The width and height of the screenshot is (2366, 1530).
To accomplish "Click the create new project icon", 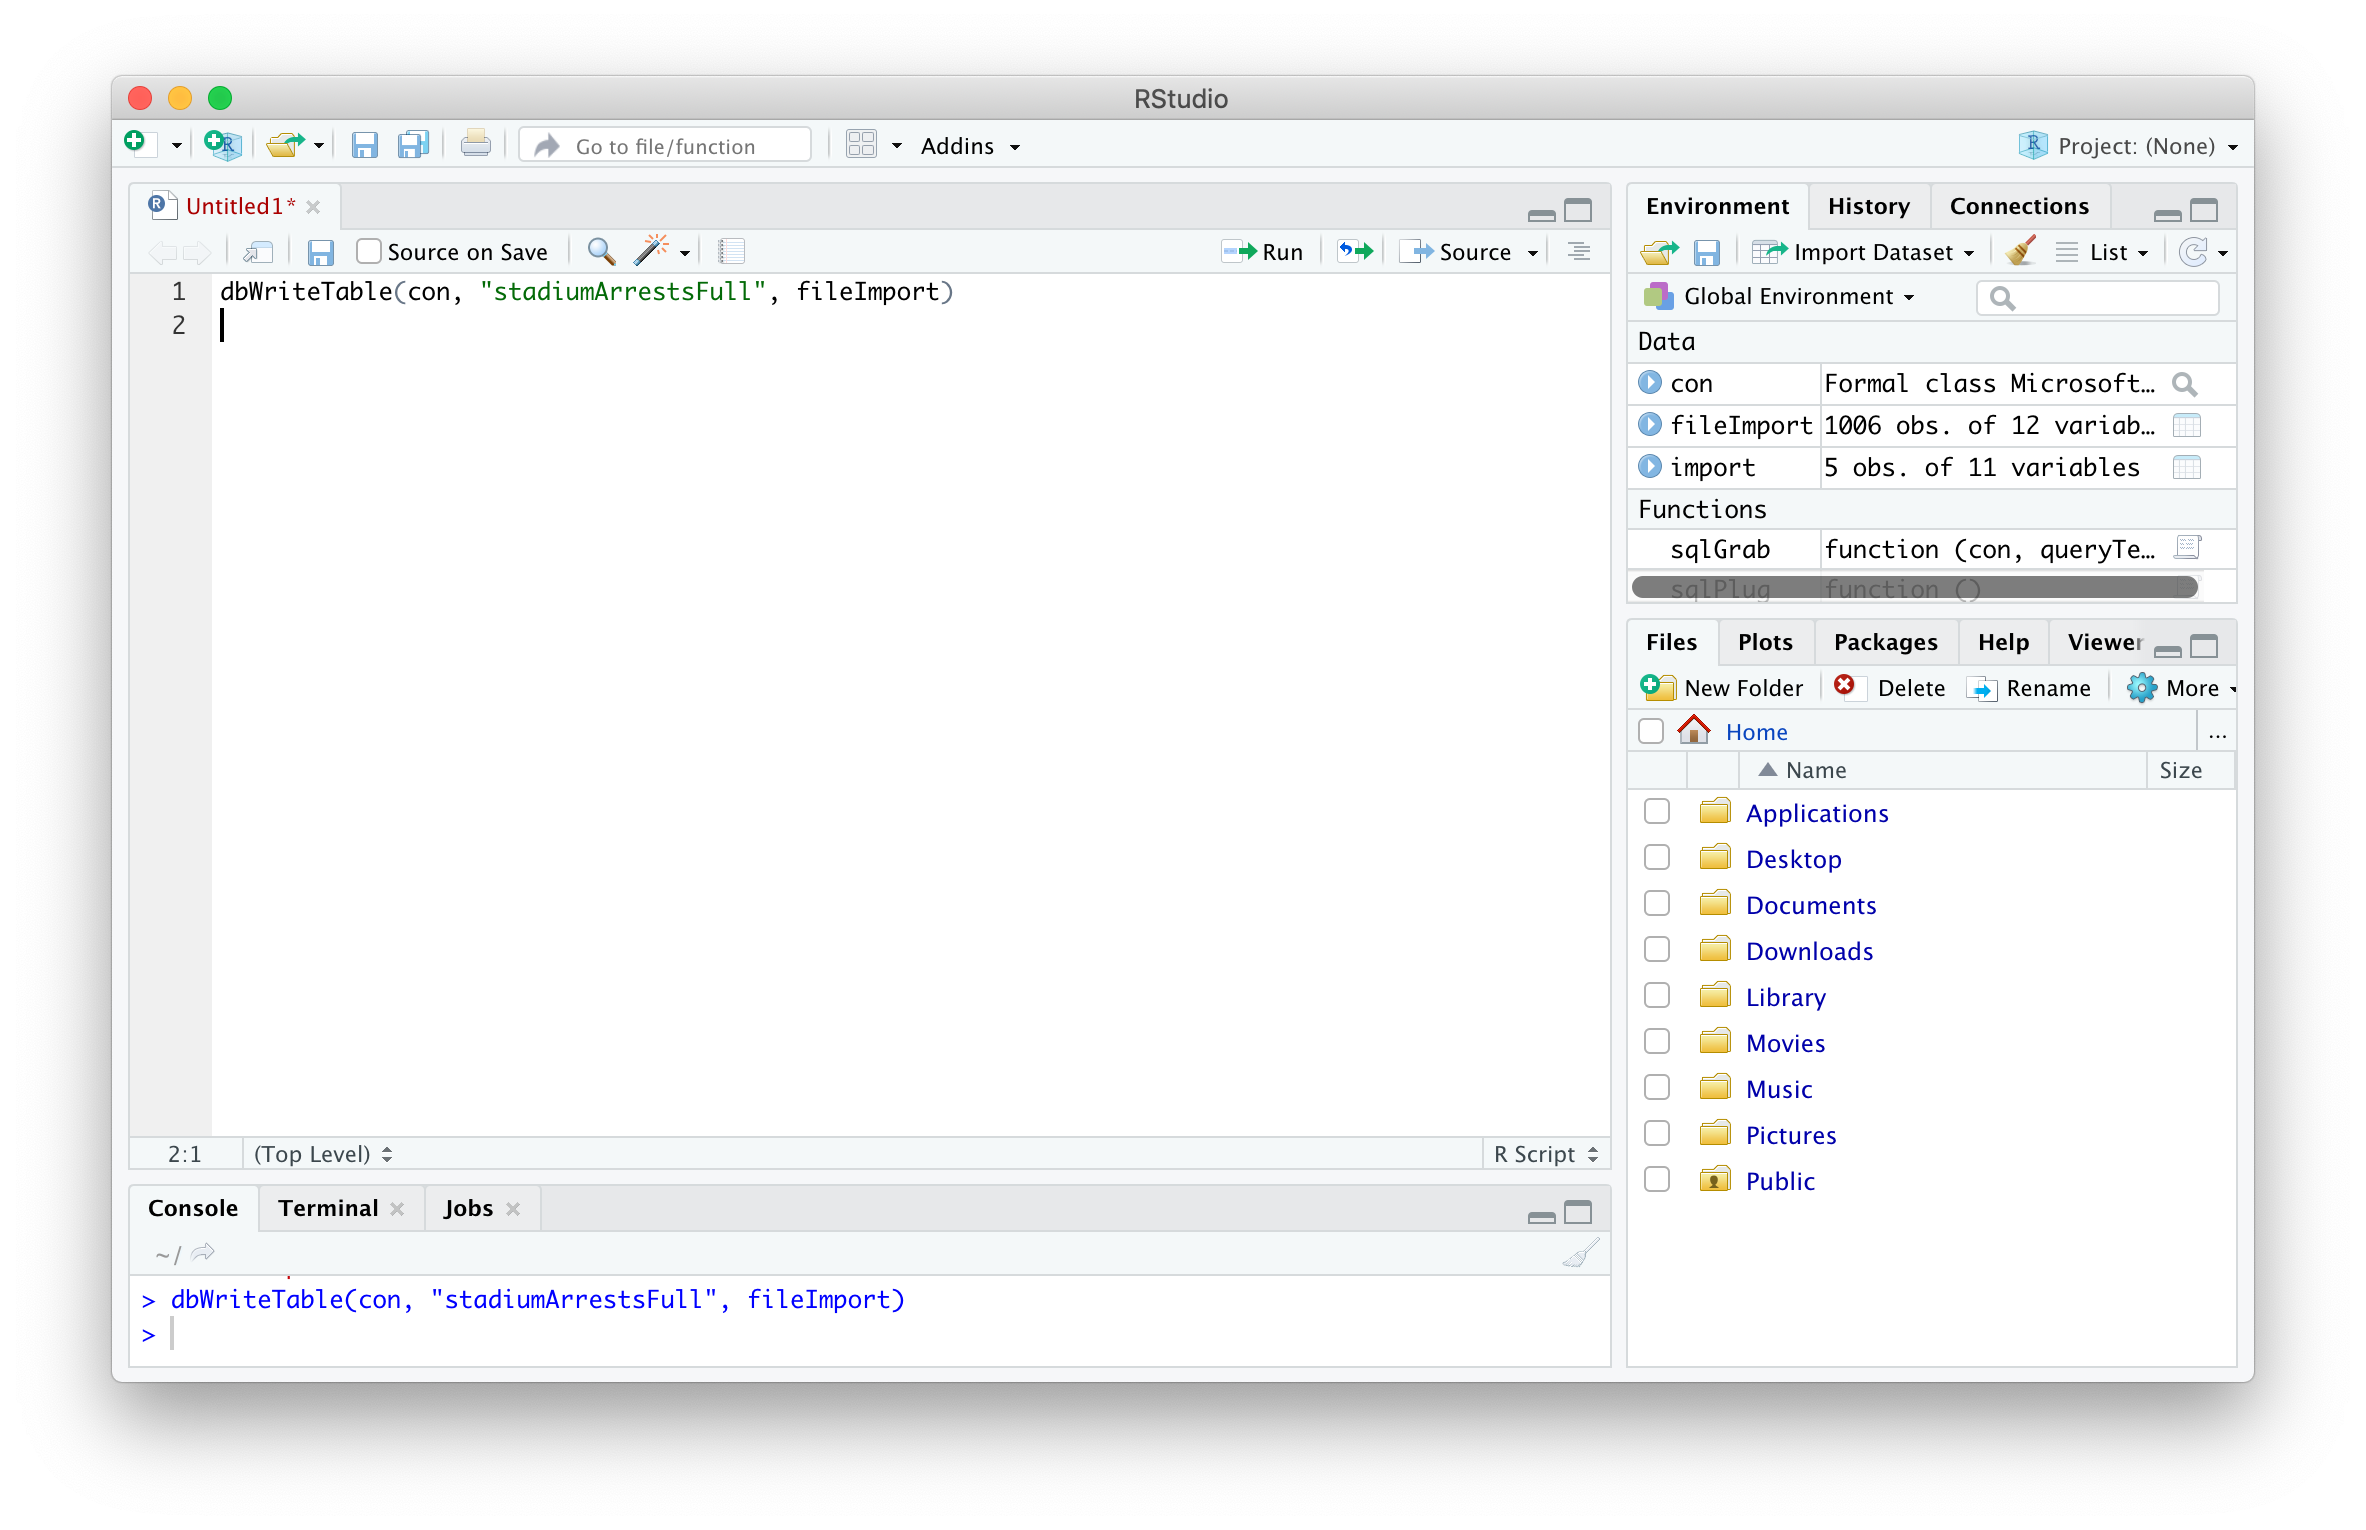I will (x=222, y=146).
